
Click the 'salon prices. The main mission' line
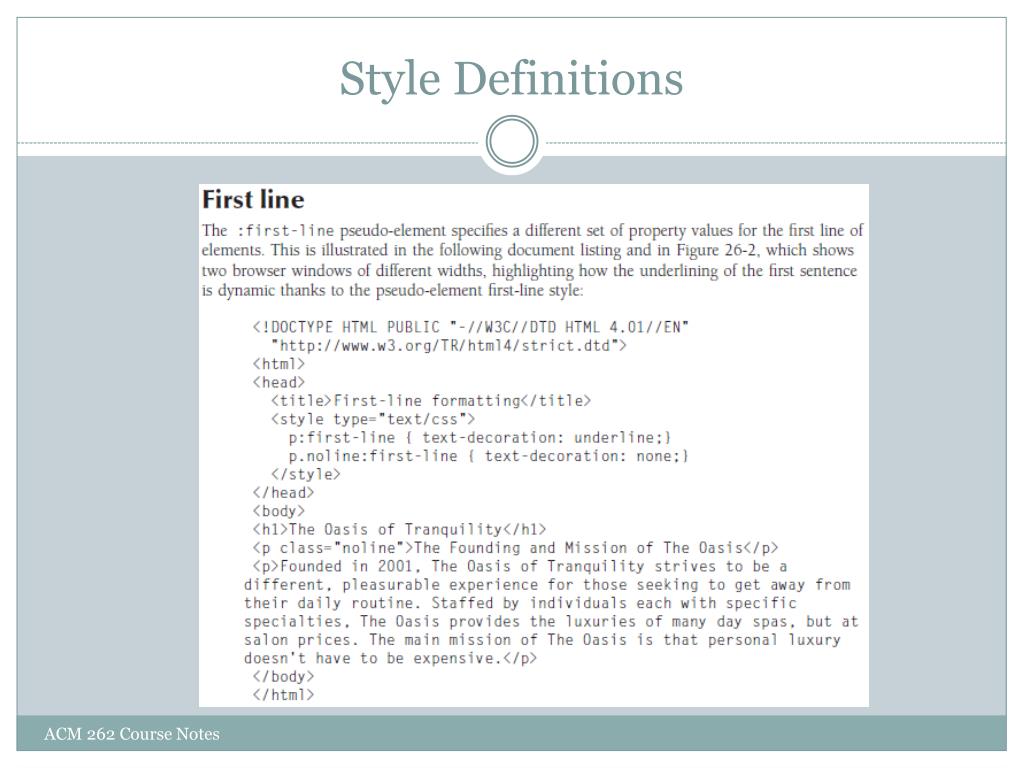point(543,639)
